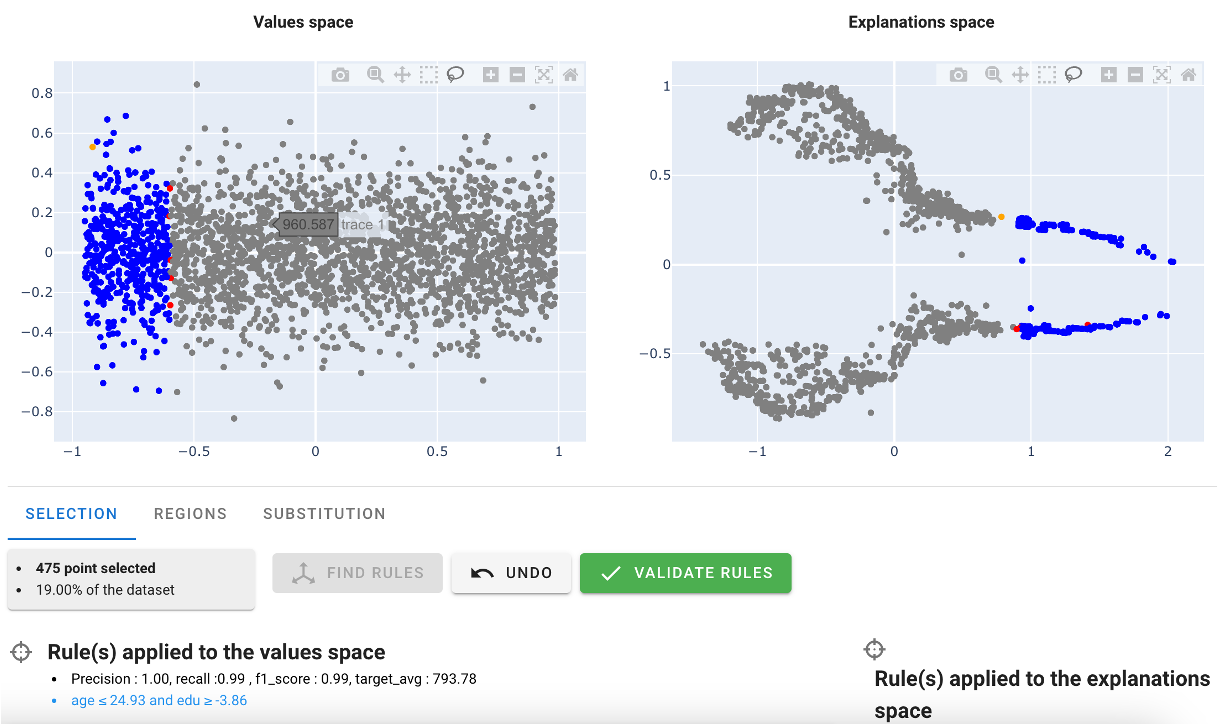
Task: Open the SUBSTITUTION tab
Action: click(324, 514)
